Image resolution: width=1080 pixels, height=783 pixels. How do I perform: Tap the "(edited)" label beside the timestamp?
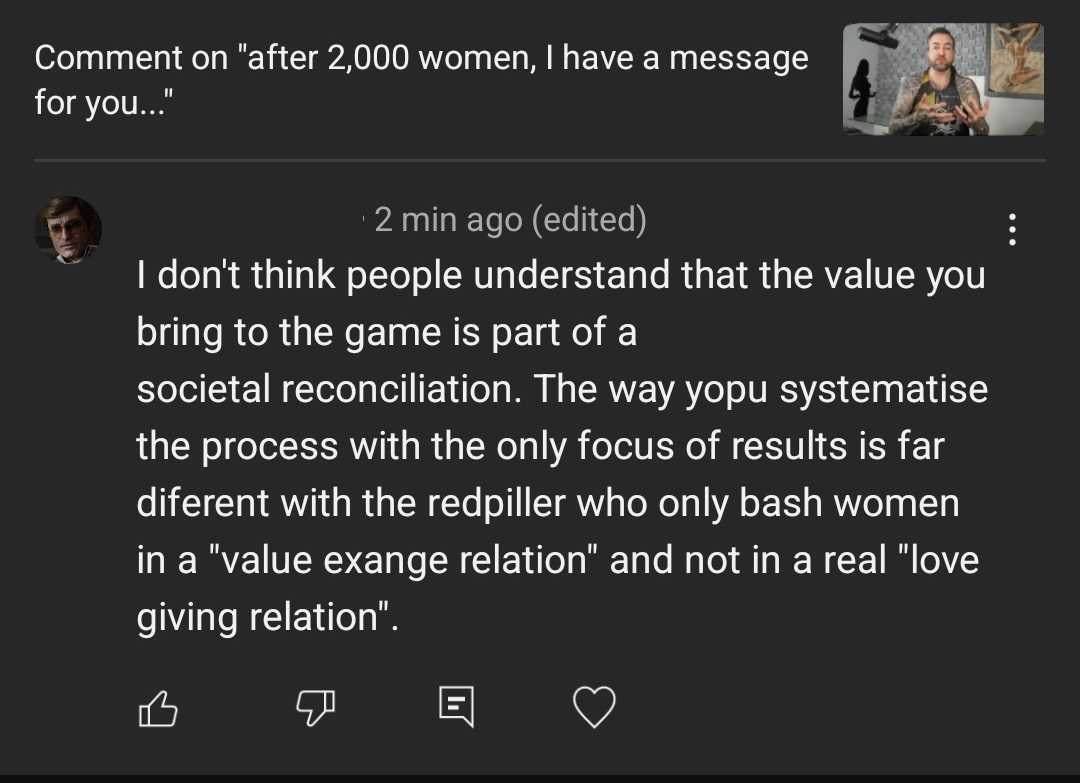589,219
